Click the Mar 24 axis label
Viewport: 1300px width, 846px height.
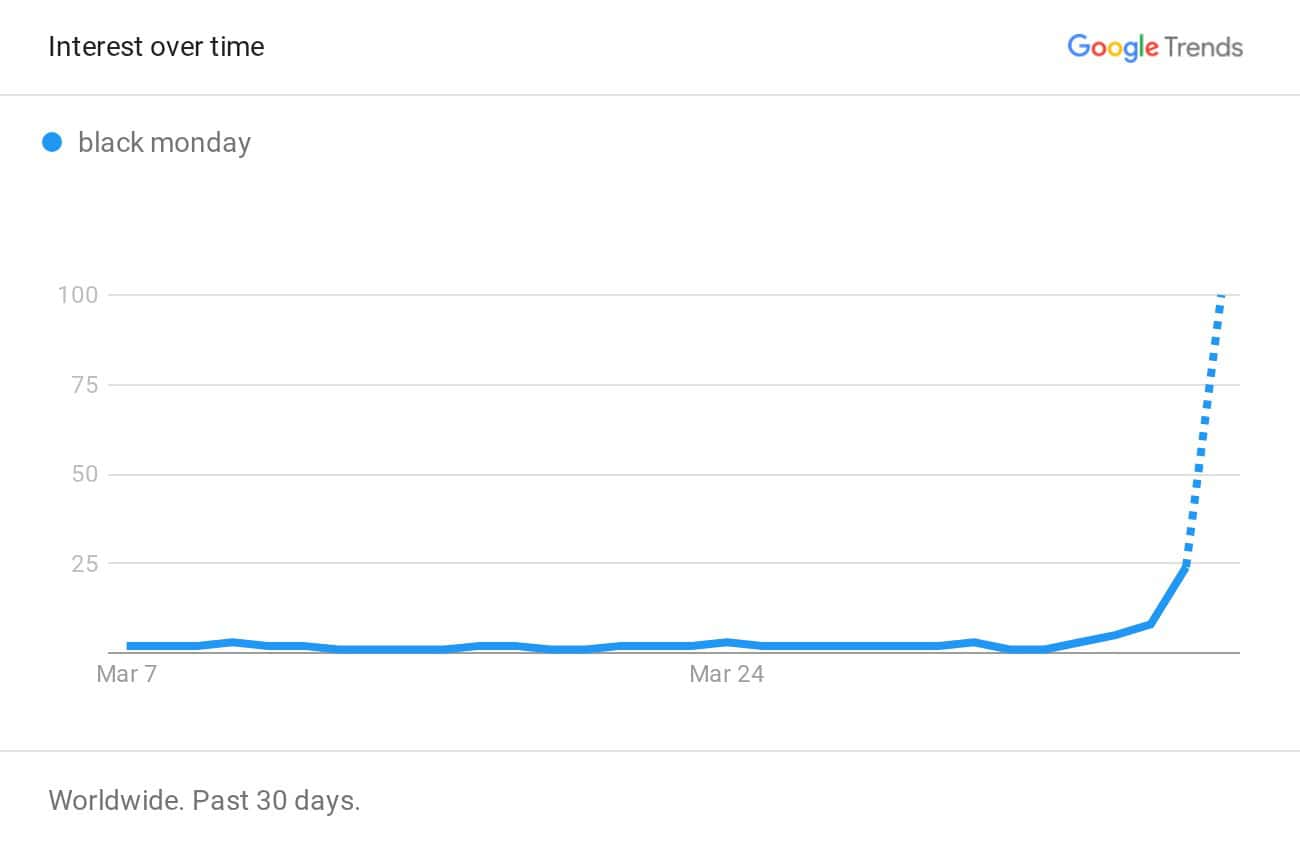726,674
